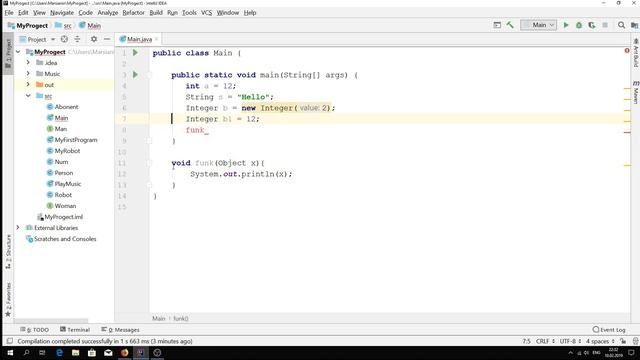The height and width of the screenshot is (360, 640).
Task: Open the File menu
Action: click(9, 13)
